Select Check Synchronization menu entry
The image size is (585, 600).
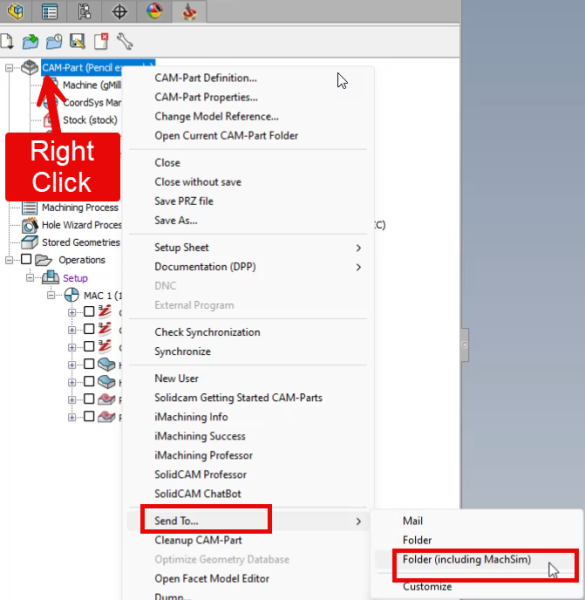(207, 332)
